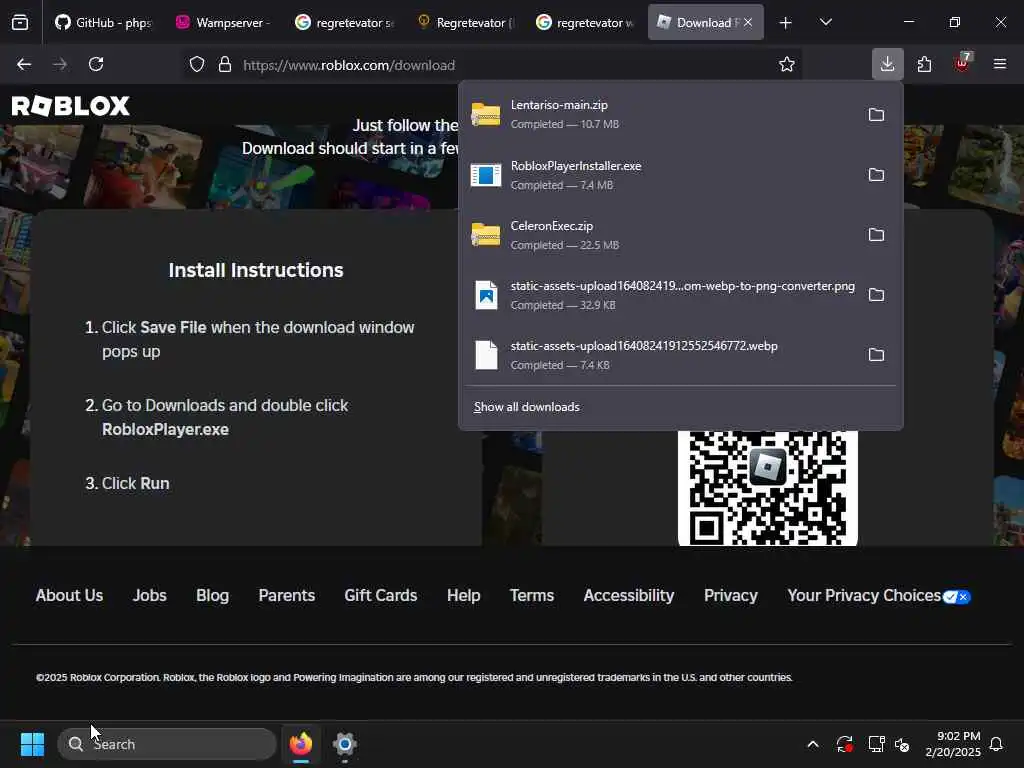The image size is (1024, 768).
Task: Open Firefox from the taskbar
Action: coord(300,744)
